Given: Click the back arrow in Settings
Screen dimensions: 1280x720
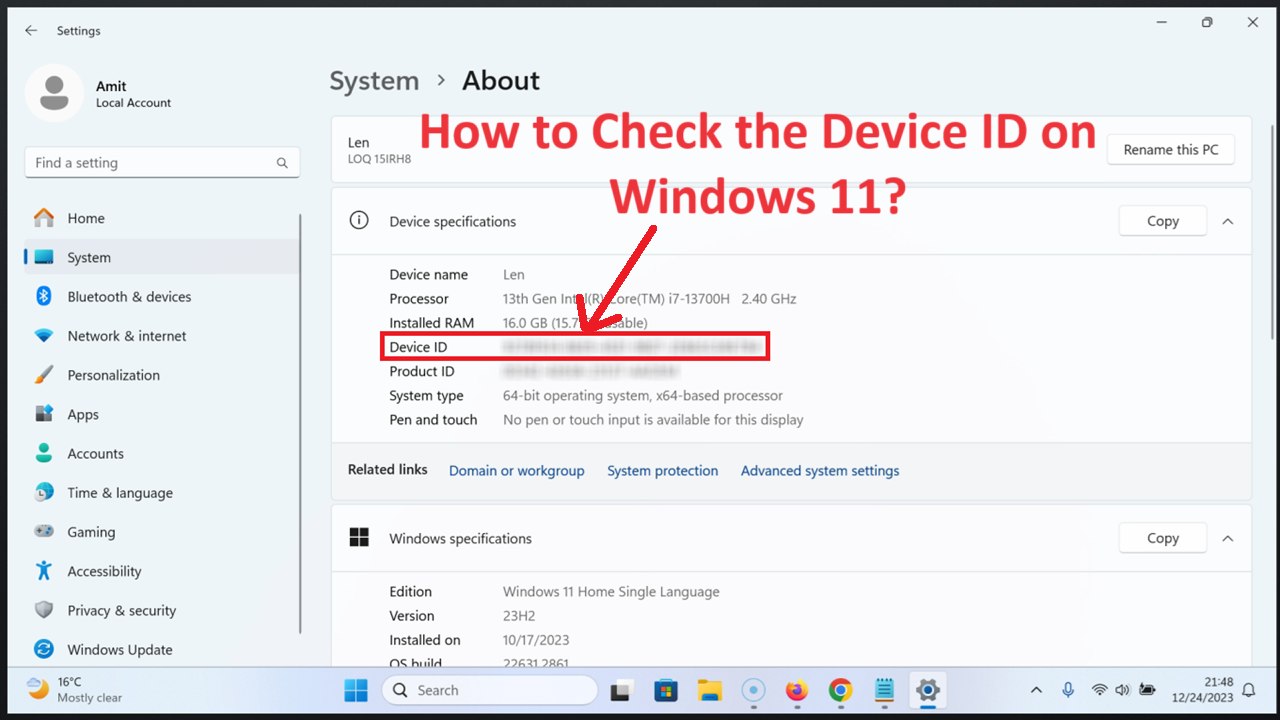Looking at the screenshot, I should pos(31,31).
